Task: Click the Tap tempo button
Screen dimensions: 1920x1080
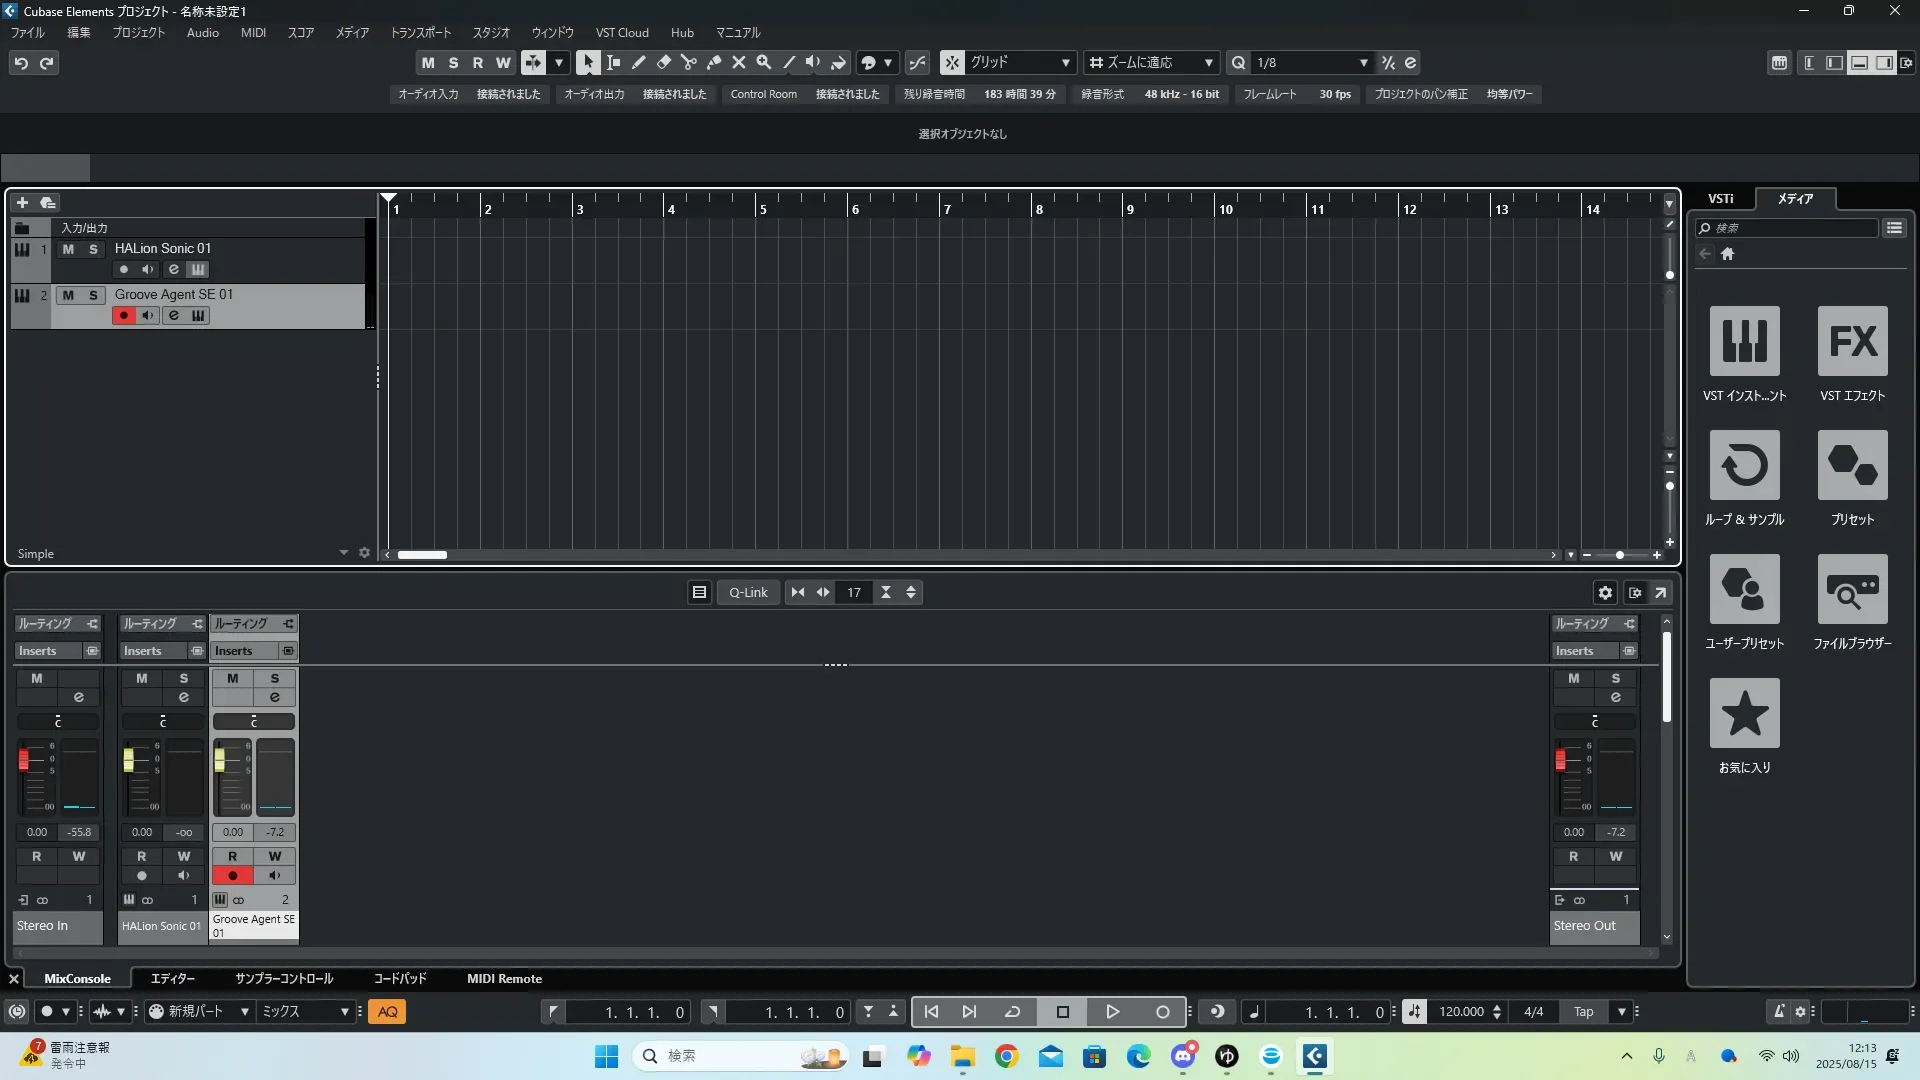Action: 1583,1012
